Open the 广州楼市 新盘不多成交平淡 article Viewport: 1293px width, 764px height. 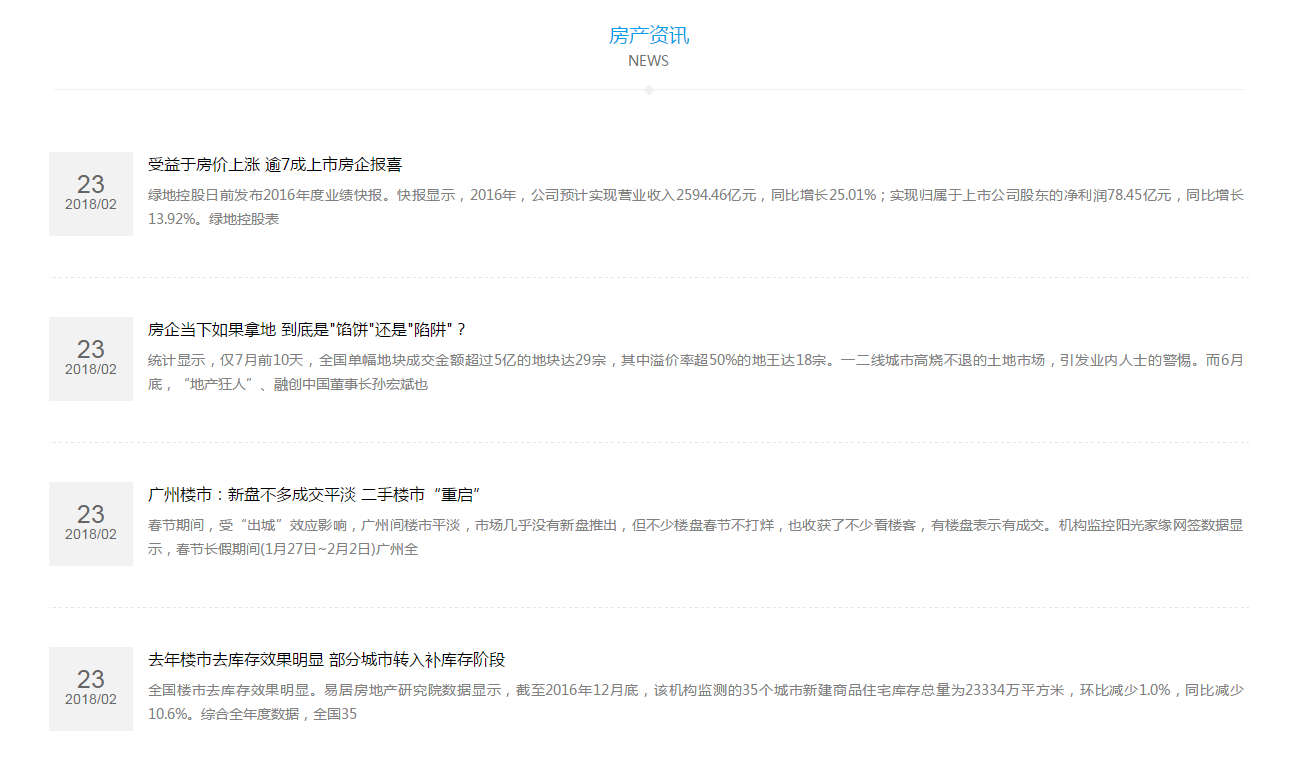[x=315, y=495]
